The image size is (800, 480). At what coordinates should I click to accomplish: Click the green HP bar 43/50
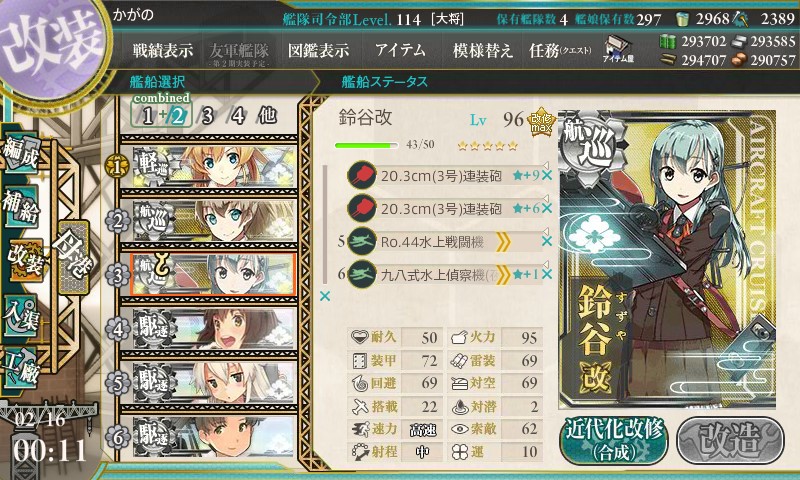[366, 145]
